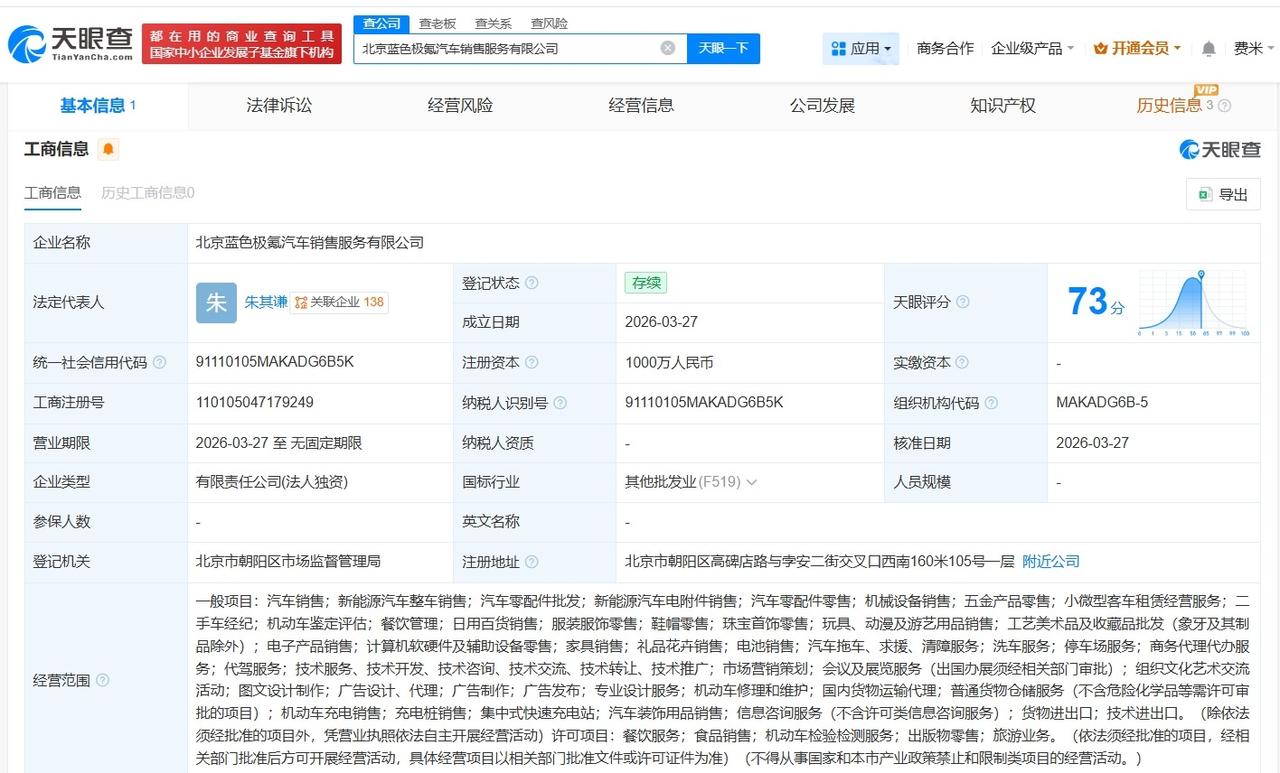1280x773 pixels.
Task: Open the 费米 account dropdown
Action: [x=1252, y=47]
